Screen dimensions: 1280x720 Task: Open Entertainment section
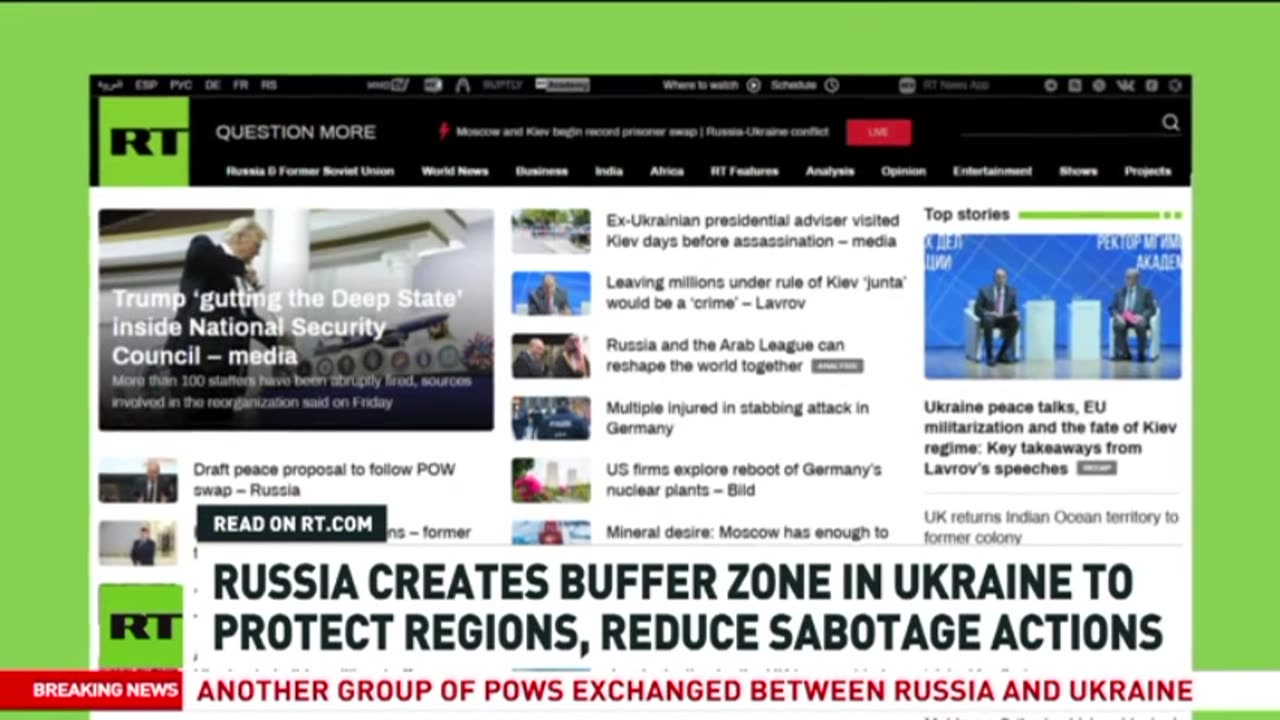pos(992,171)
